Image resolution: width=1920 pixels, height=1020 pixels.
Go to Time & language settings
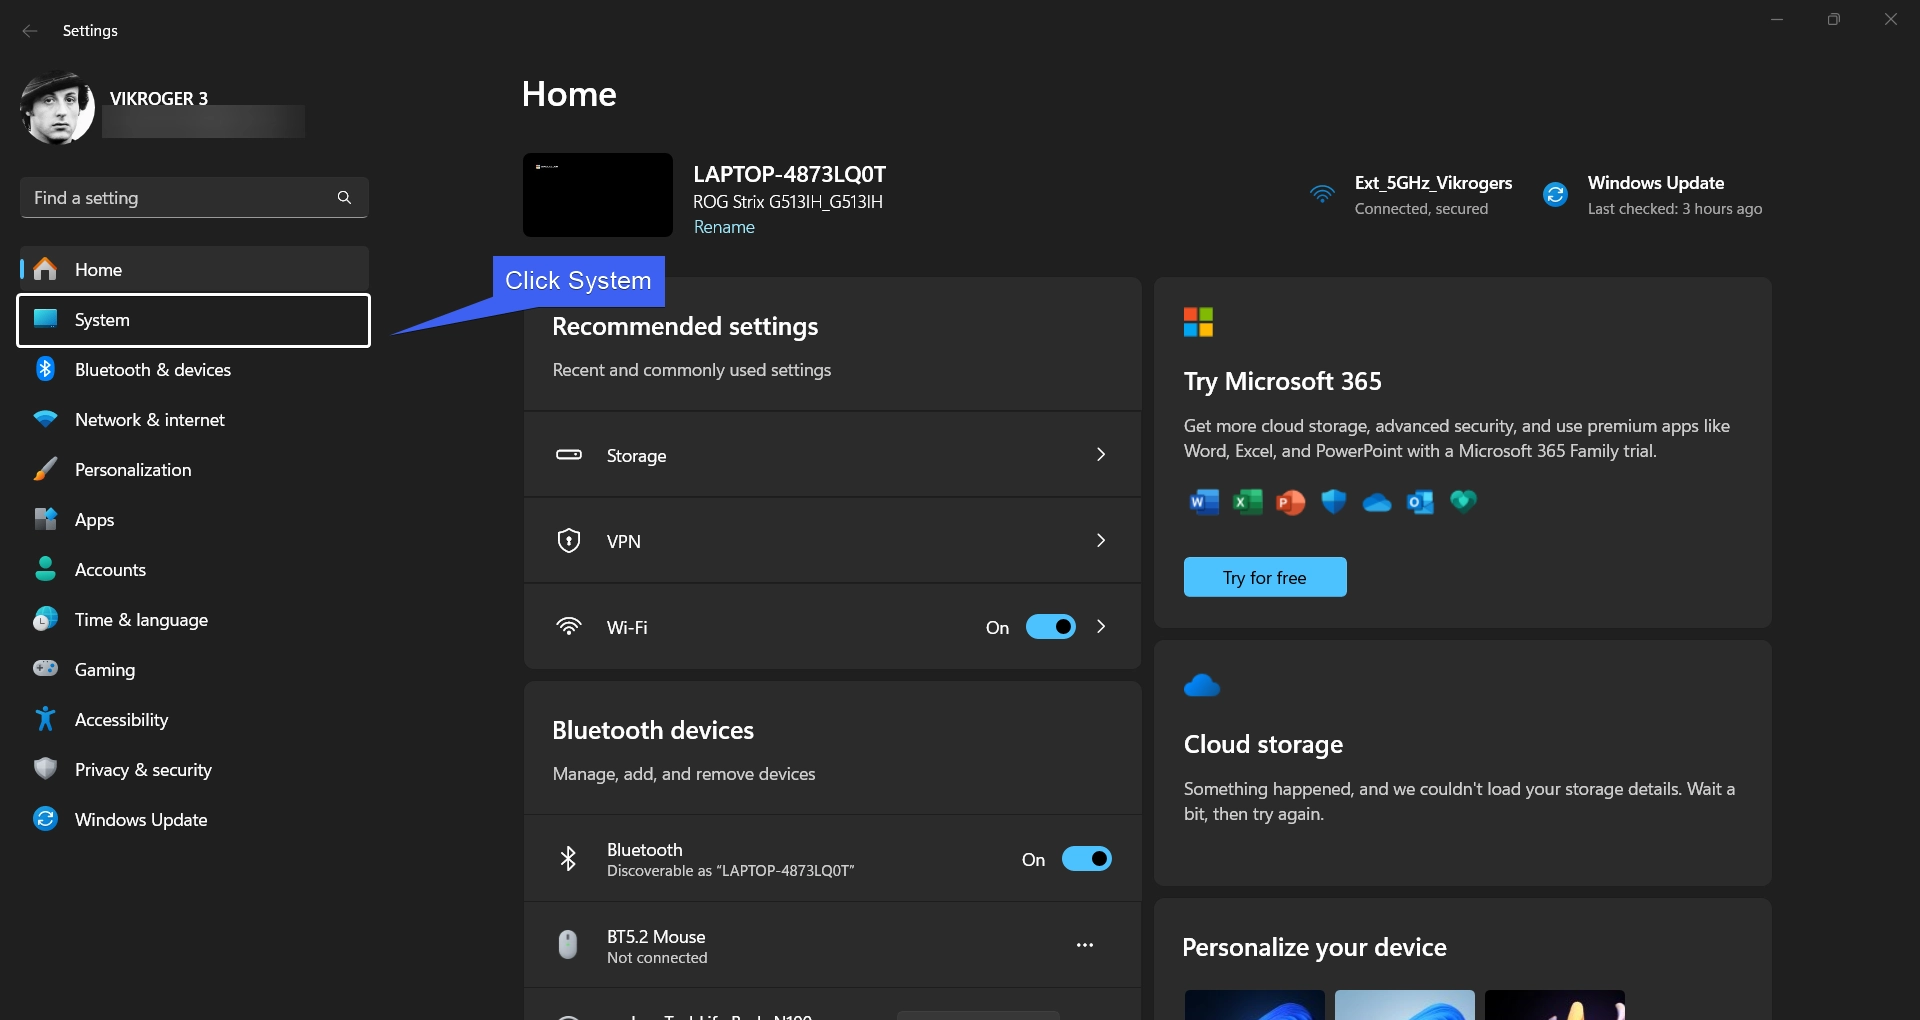[x=194, y=620]
